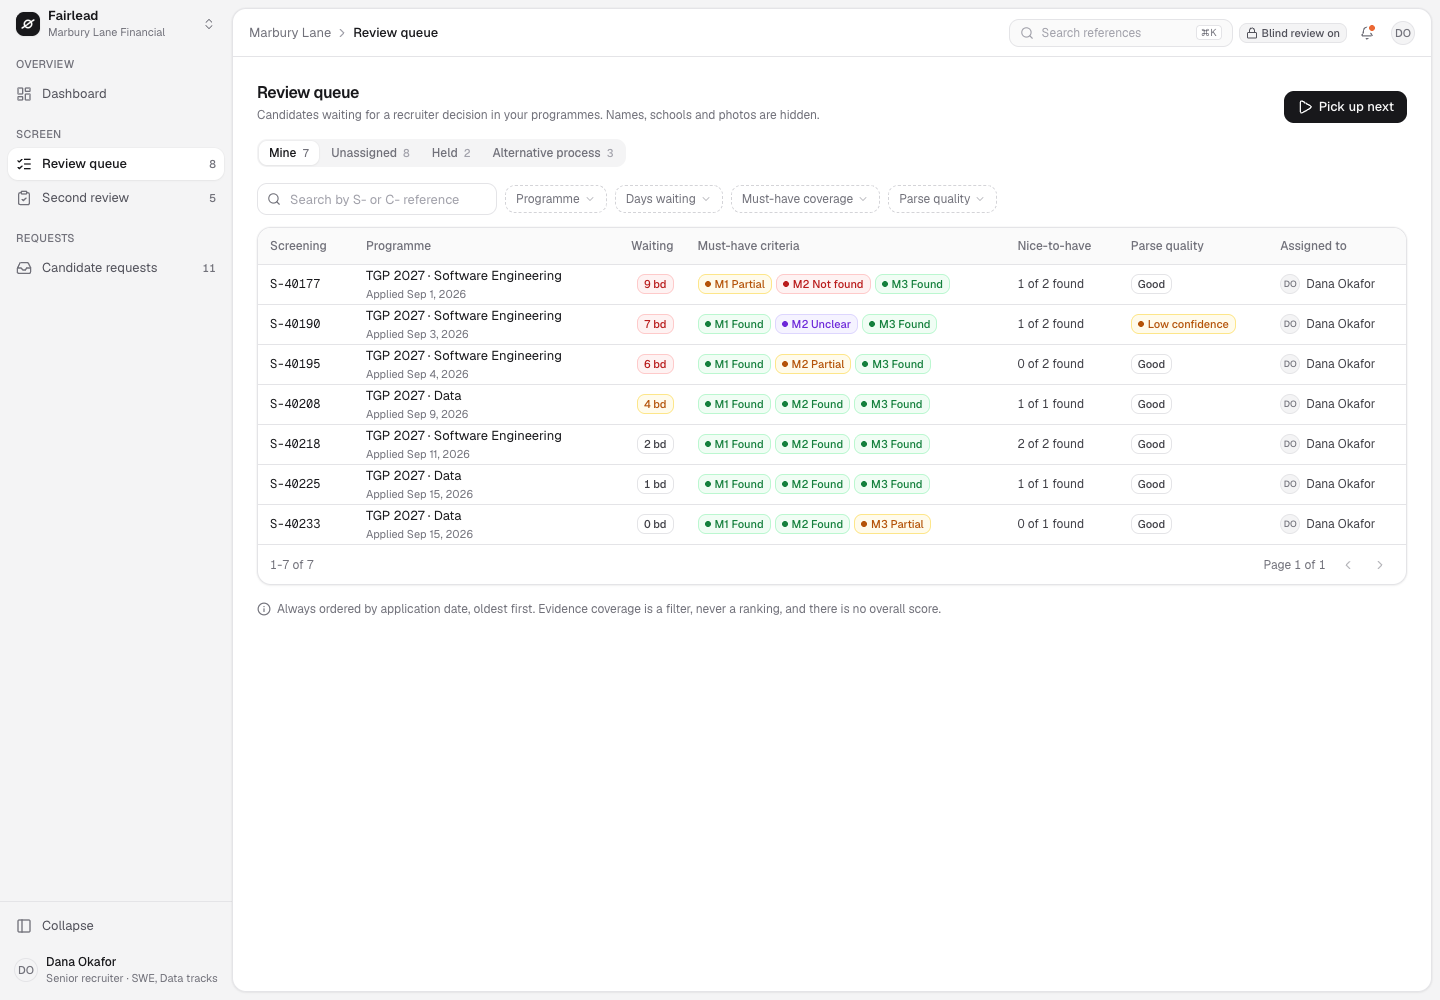
Task: Open Dashboard in the sidebar
Action: [x=116, y=94]
